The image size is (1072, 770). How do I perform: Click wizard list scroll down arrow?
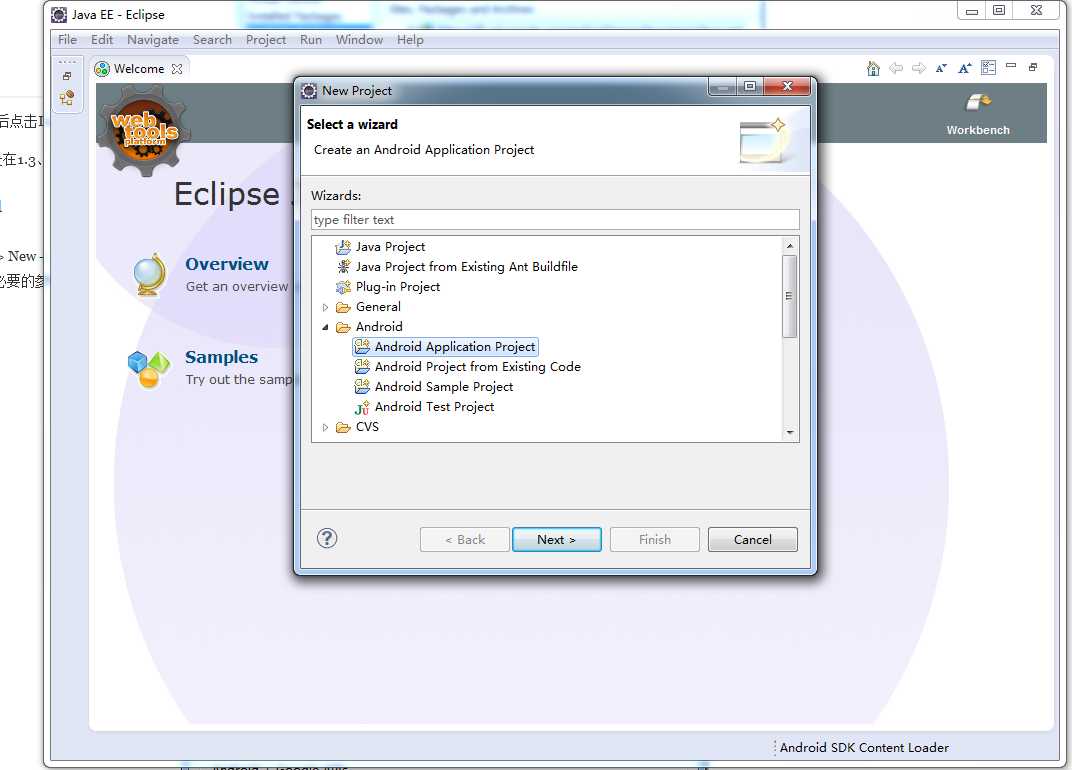790,432
